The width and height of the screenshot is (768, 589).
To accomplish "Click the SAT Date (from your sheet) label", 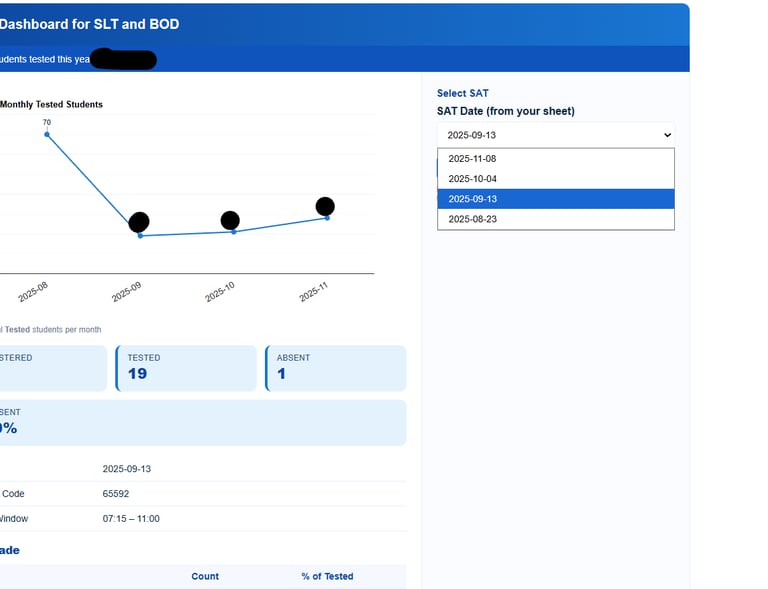I will (x=506, y=111).
